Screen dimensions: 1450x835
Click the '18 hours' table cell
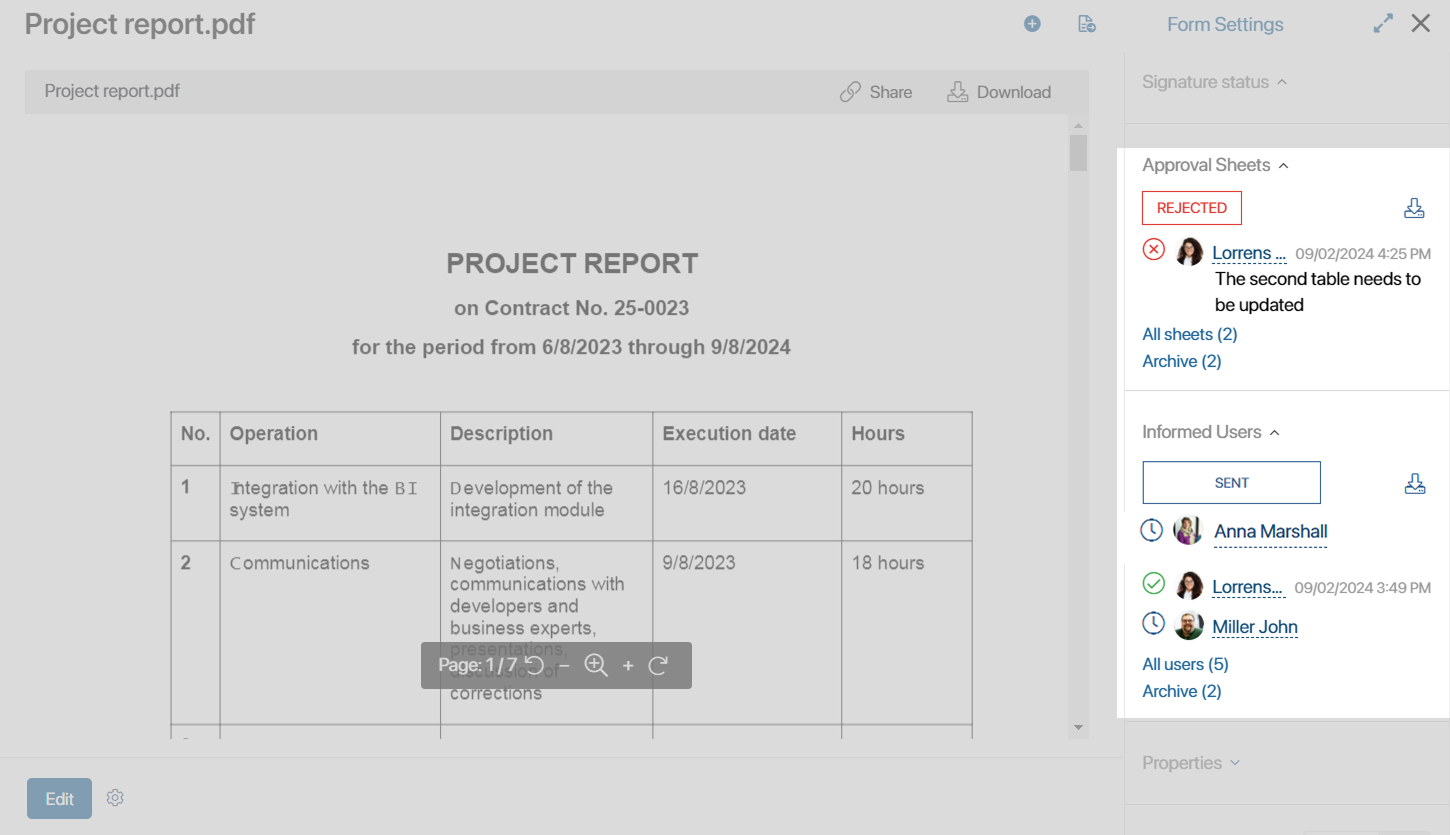click(x=888, y=563)
